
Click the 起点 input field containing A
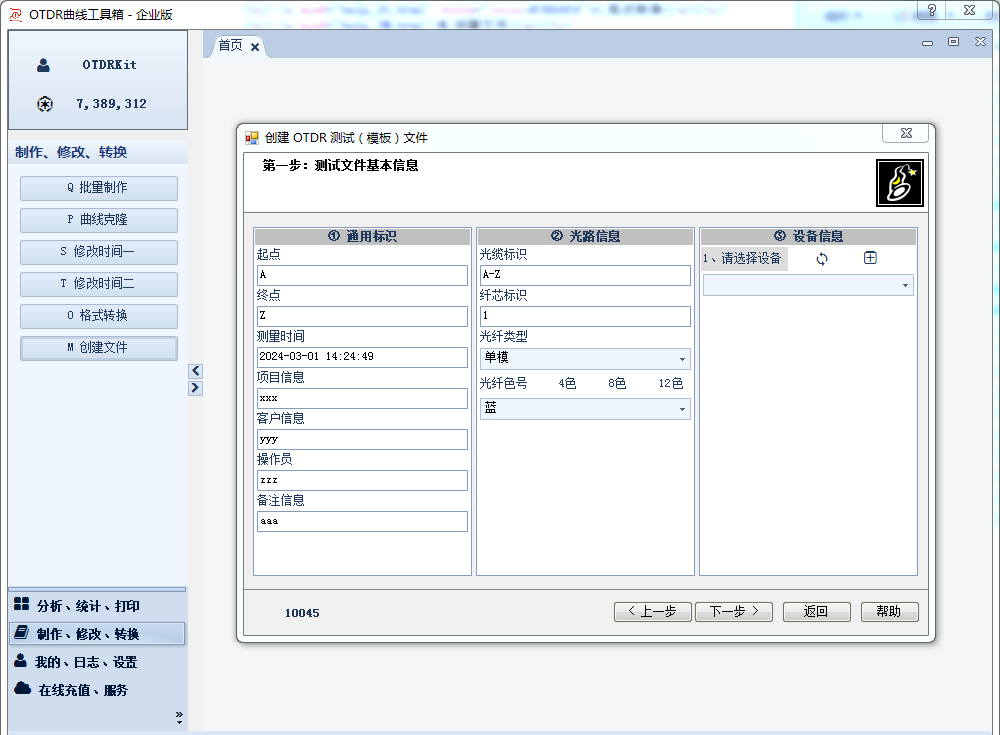pyautogui.click(x=361, y=275)
